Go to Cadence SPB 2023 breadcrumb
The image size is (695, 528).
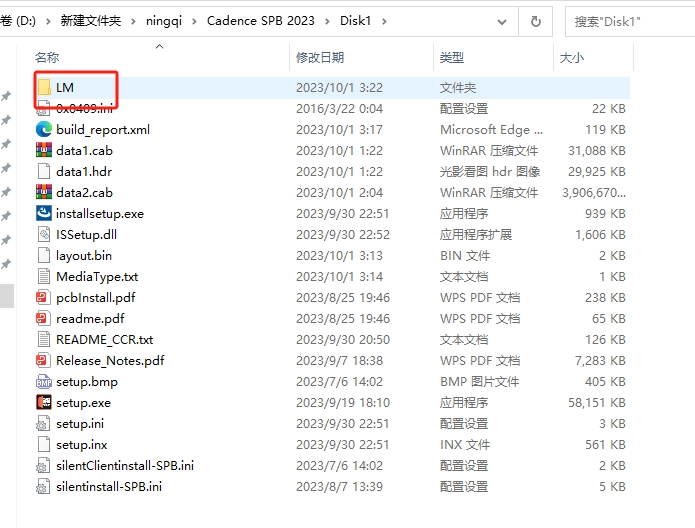[x=261, y=21]
